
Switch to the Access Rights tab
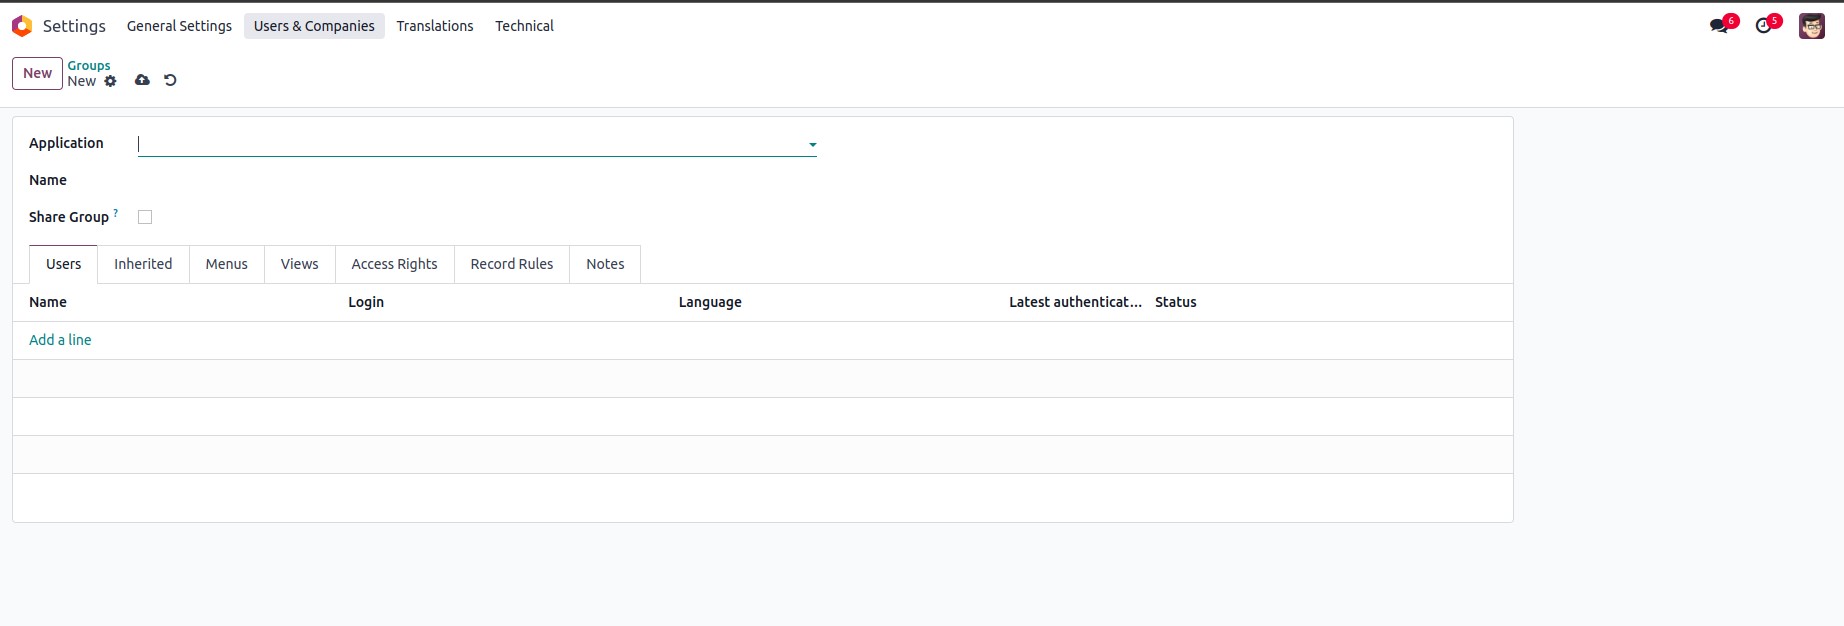[x=394, y=264]
